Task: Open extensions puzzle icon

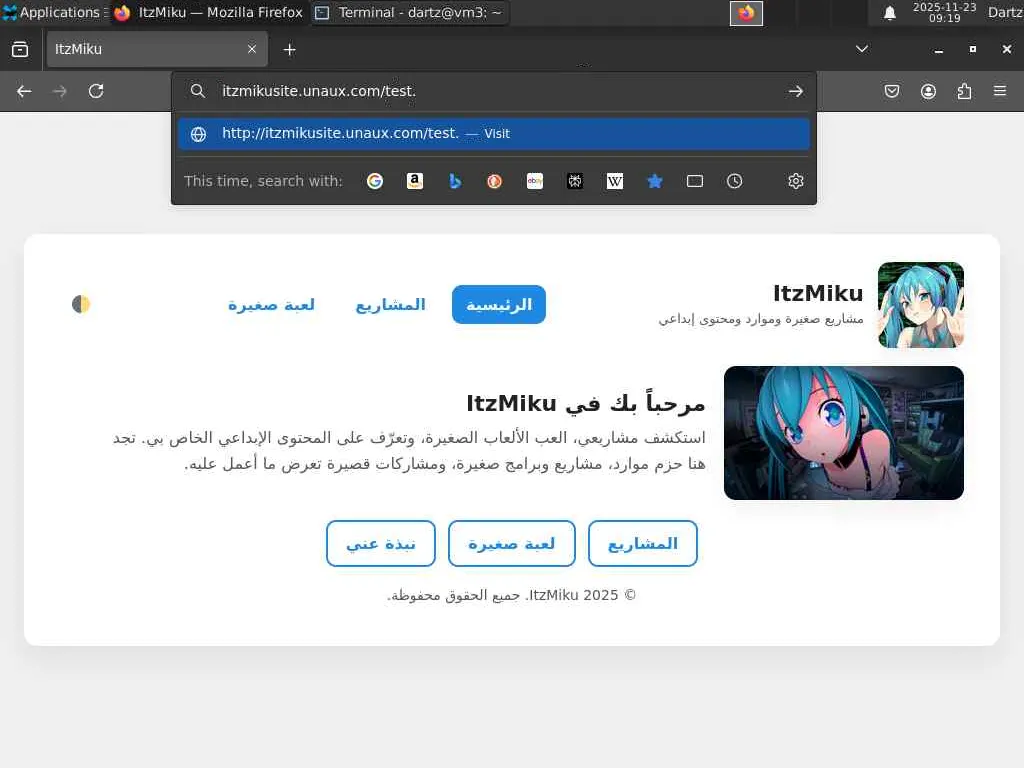Action: pyautogui.click(x=964, y=91)
